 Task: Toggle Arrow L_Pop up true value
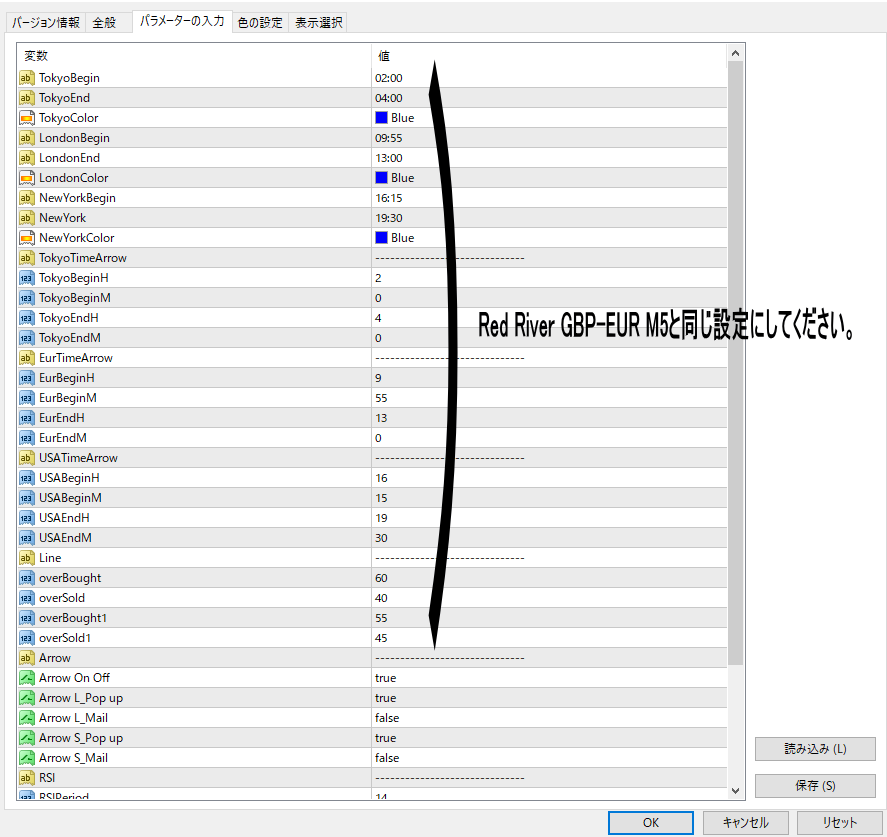386,698
